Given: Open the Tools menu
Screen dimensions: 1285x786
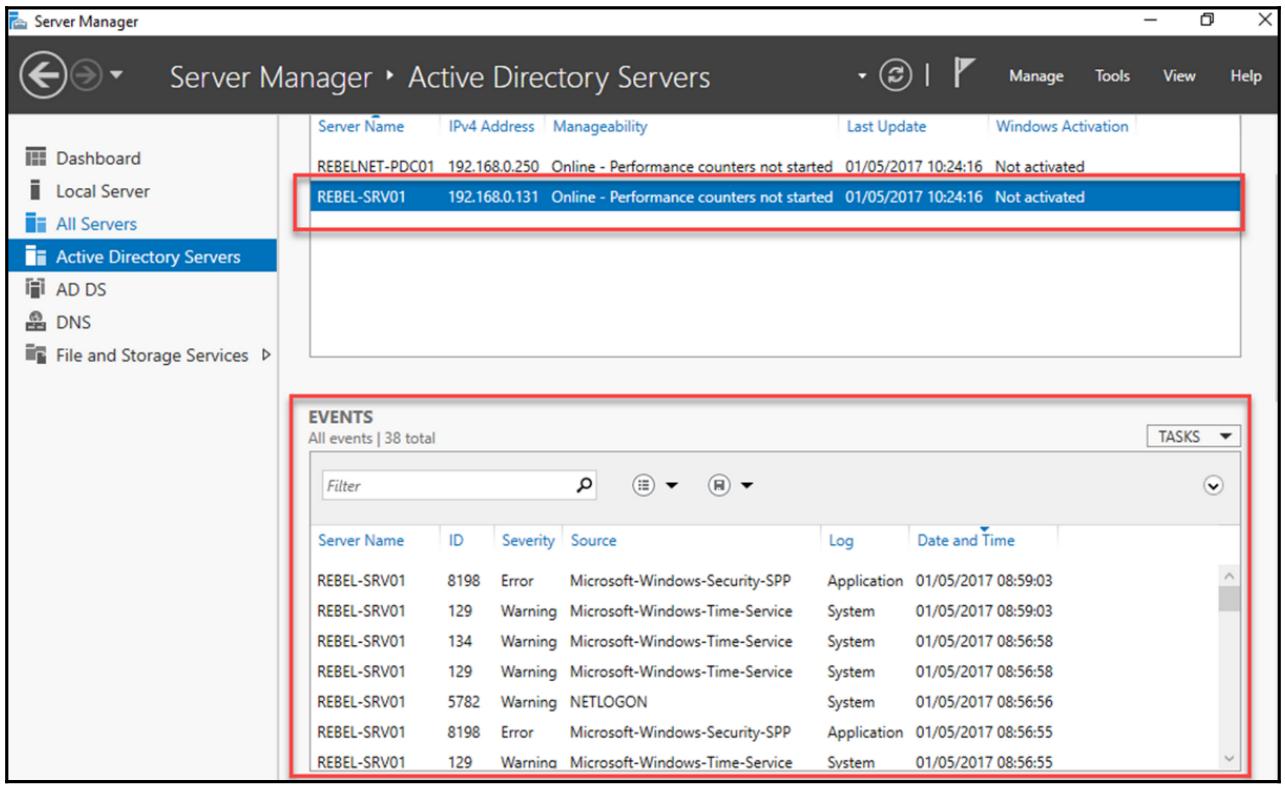Looking at the screenshot, I should point(1112,76).
